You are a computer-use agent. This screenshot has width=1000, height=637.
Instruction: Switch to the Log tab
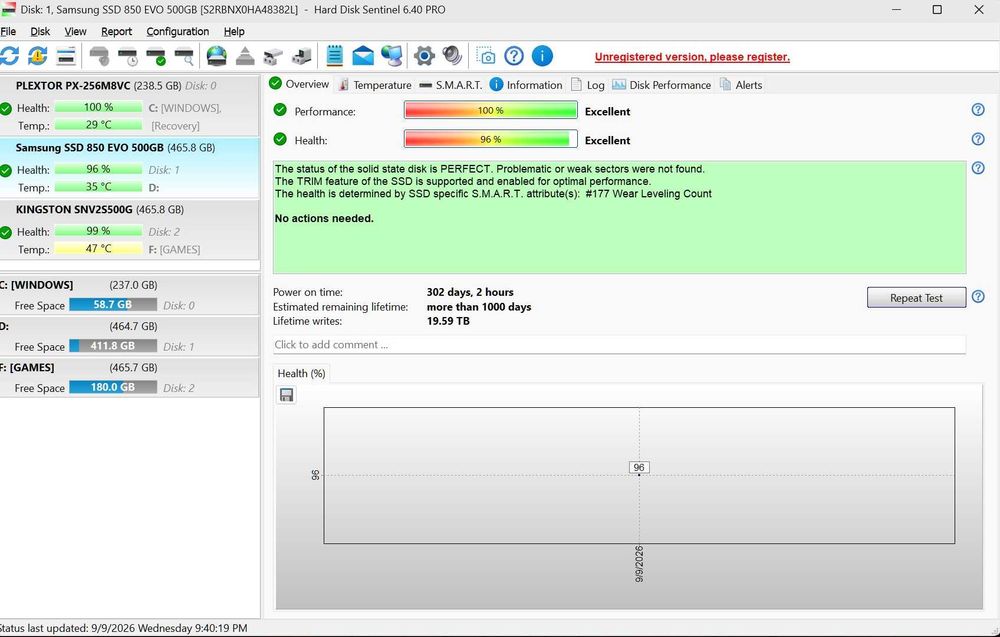click(x=587, y=85)
